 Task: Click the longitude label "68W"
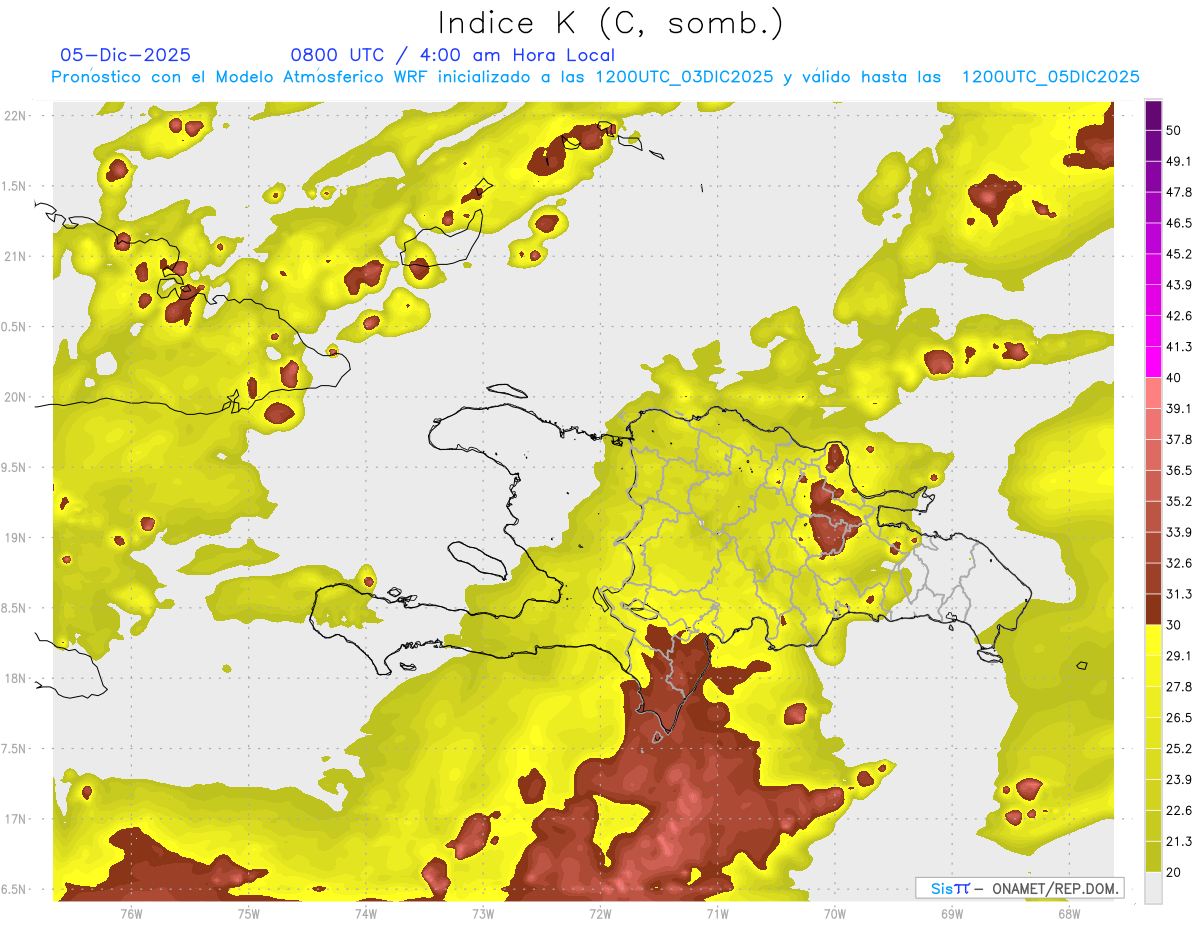[x=1068, y=913]
